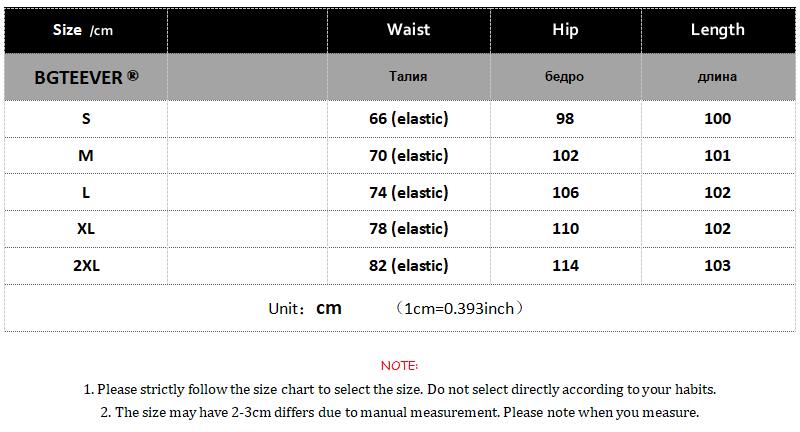
Task: Click the 82 (elastic) waist value
Action: (x=408, y=265)
